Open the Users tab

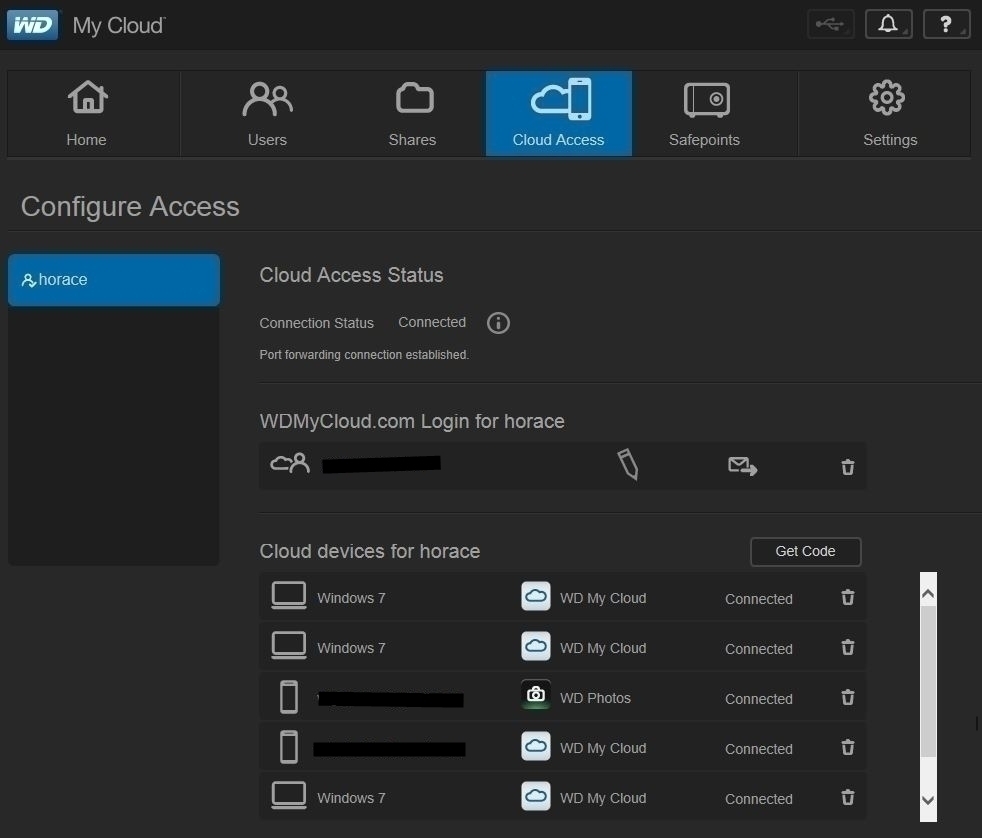[x=267, y=114]
